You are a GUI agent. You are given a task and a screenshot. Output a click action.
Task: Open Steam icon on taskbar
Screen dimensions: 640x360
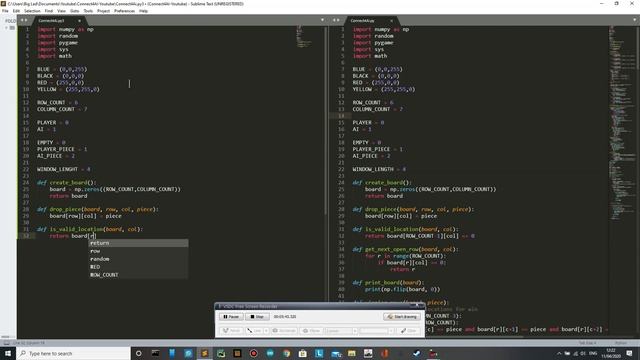(416, 353)
